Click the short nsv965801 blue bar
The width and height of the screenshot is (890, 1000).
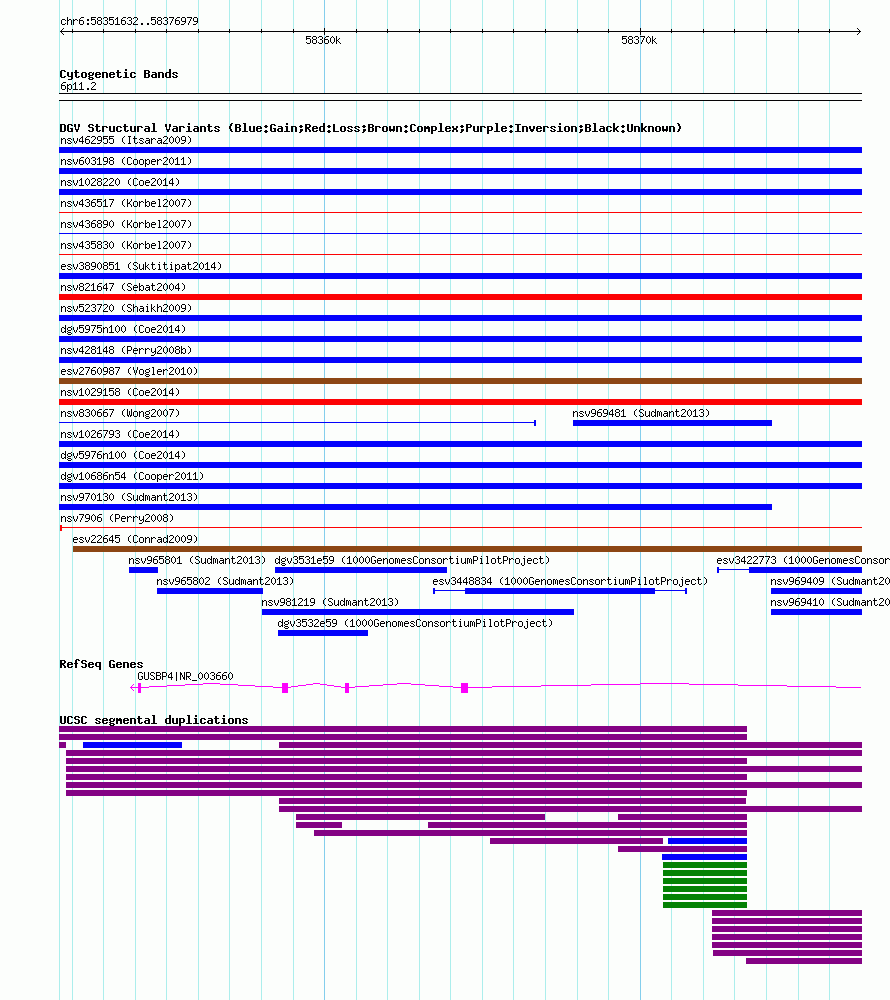[143, 570]
